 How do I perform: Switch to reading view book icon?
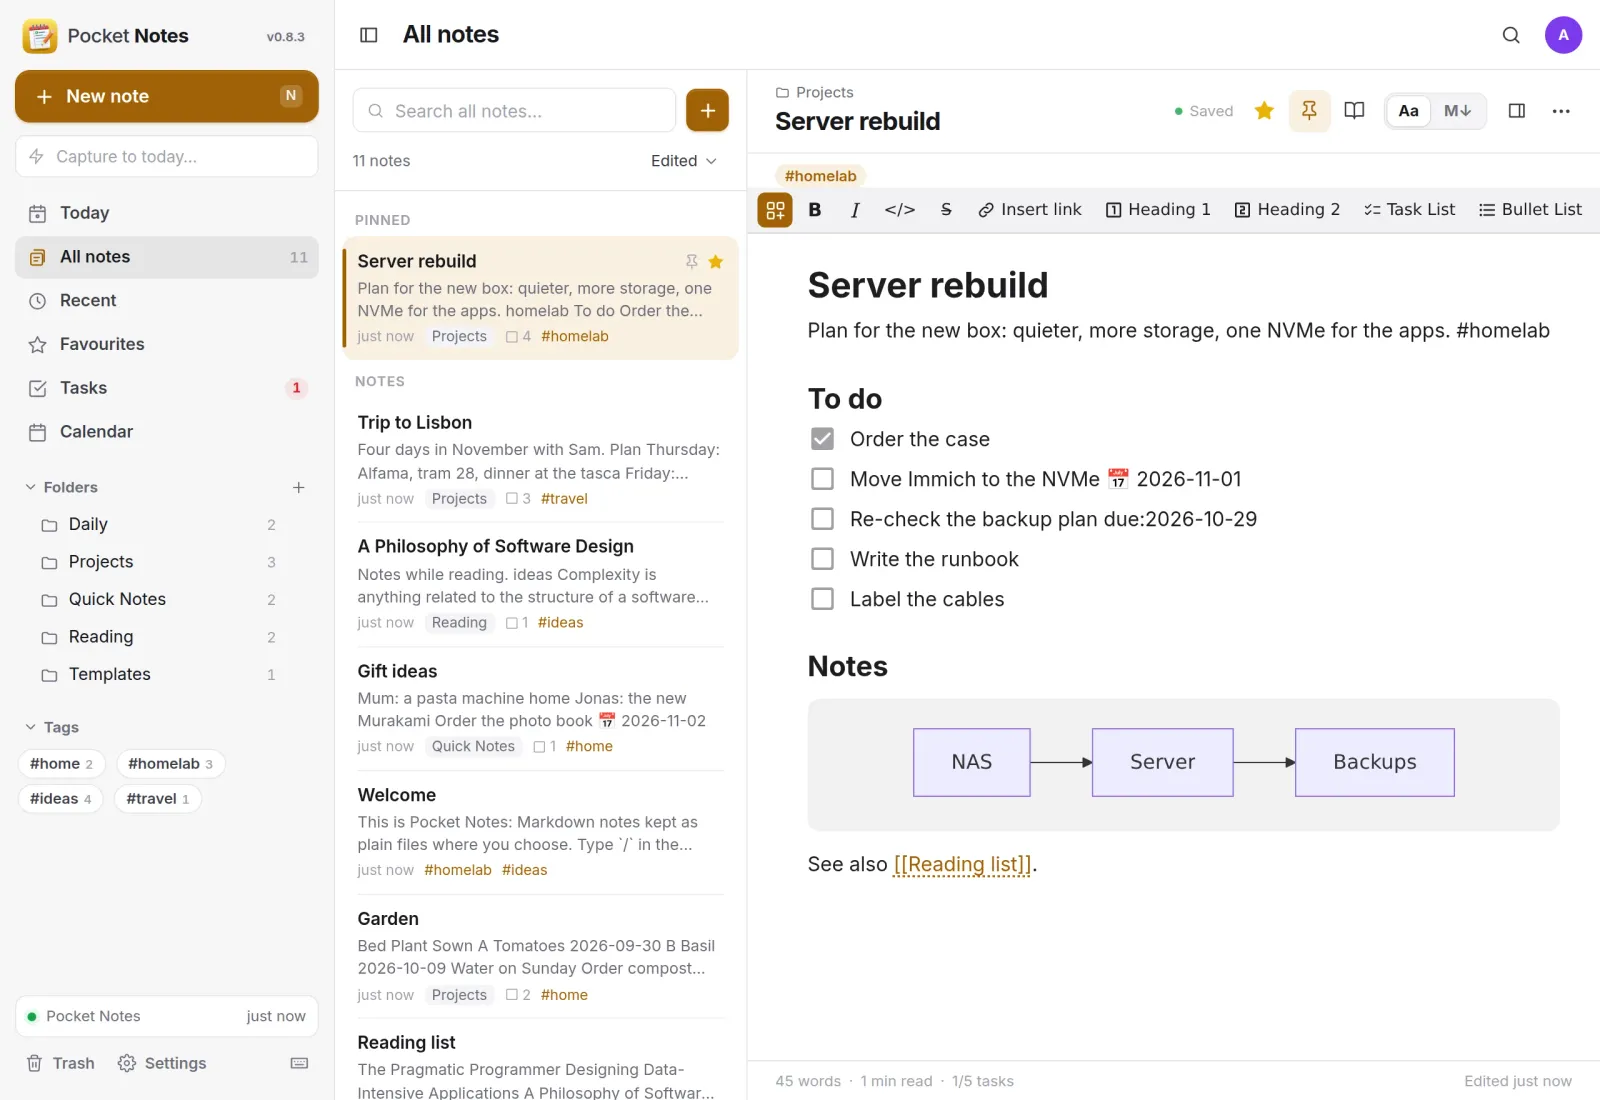point(1354,111)
